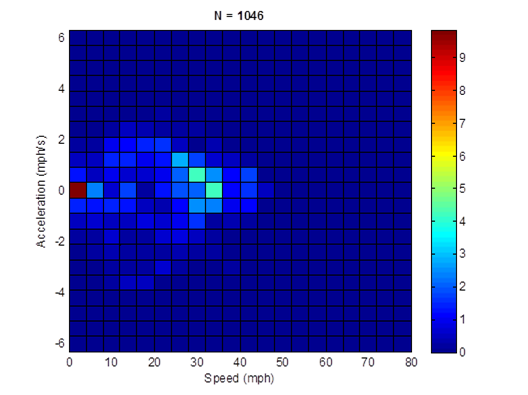Click the green band of the colorbar near 5
Image resolution: width=528 pixels, height=395 pixels.
tap(444, 189)
